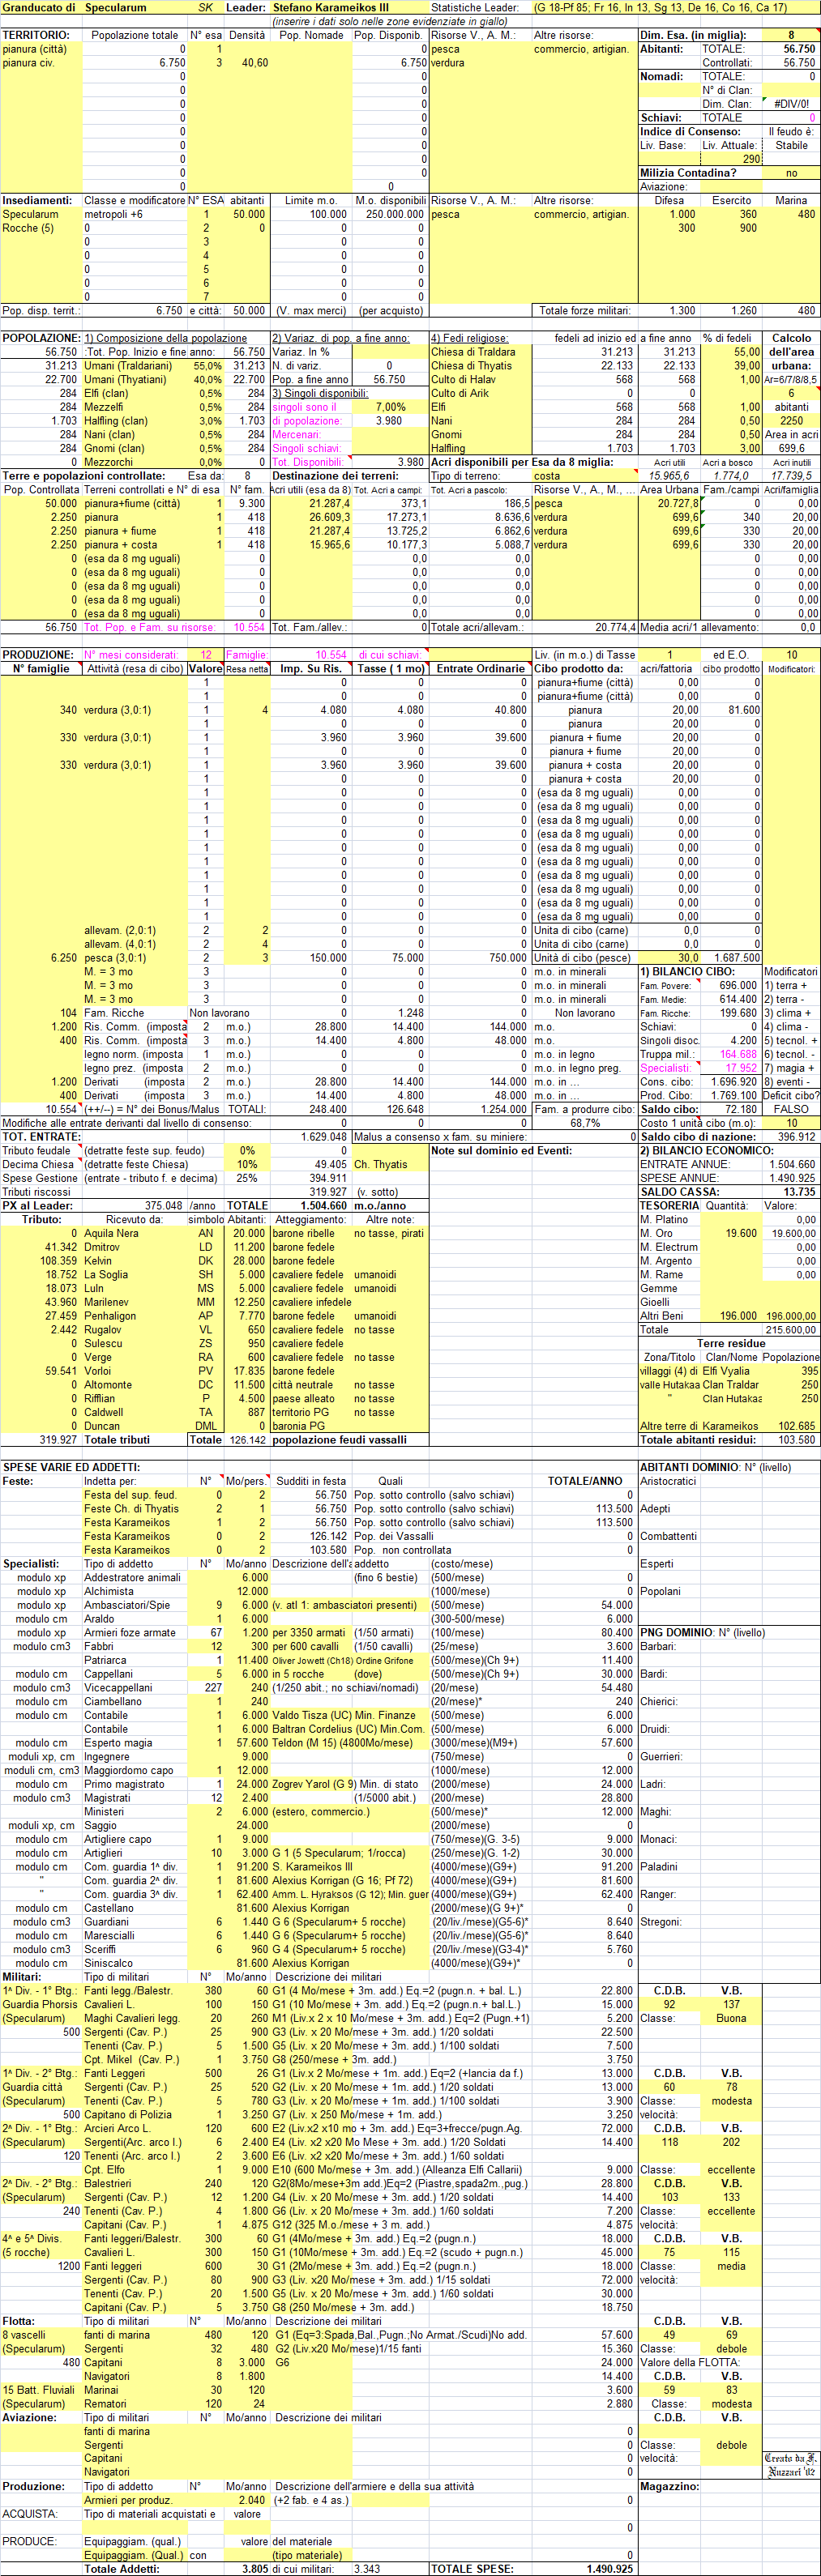Screen dimensions: 821x2576
Task: Select the 'Festa del sup. feud.' cell
Action: click(x=130, y=1496)
